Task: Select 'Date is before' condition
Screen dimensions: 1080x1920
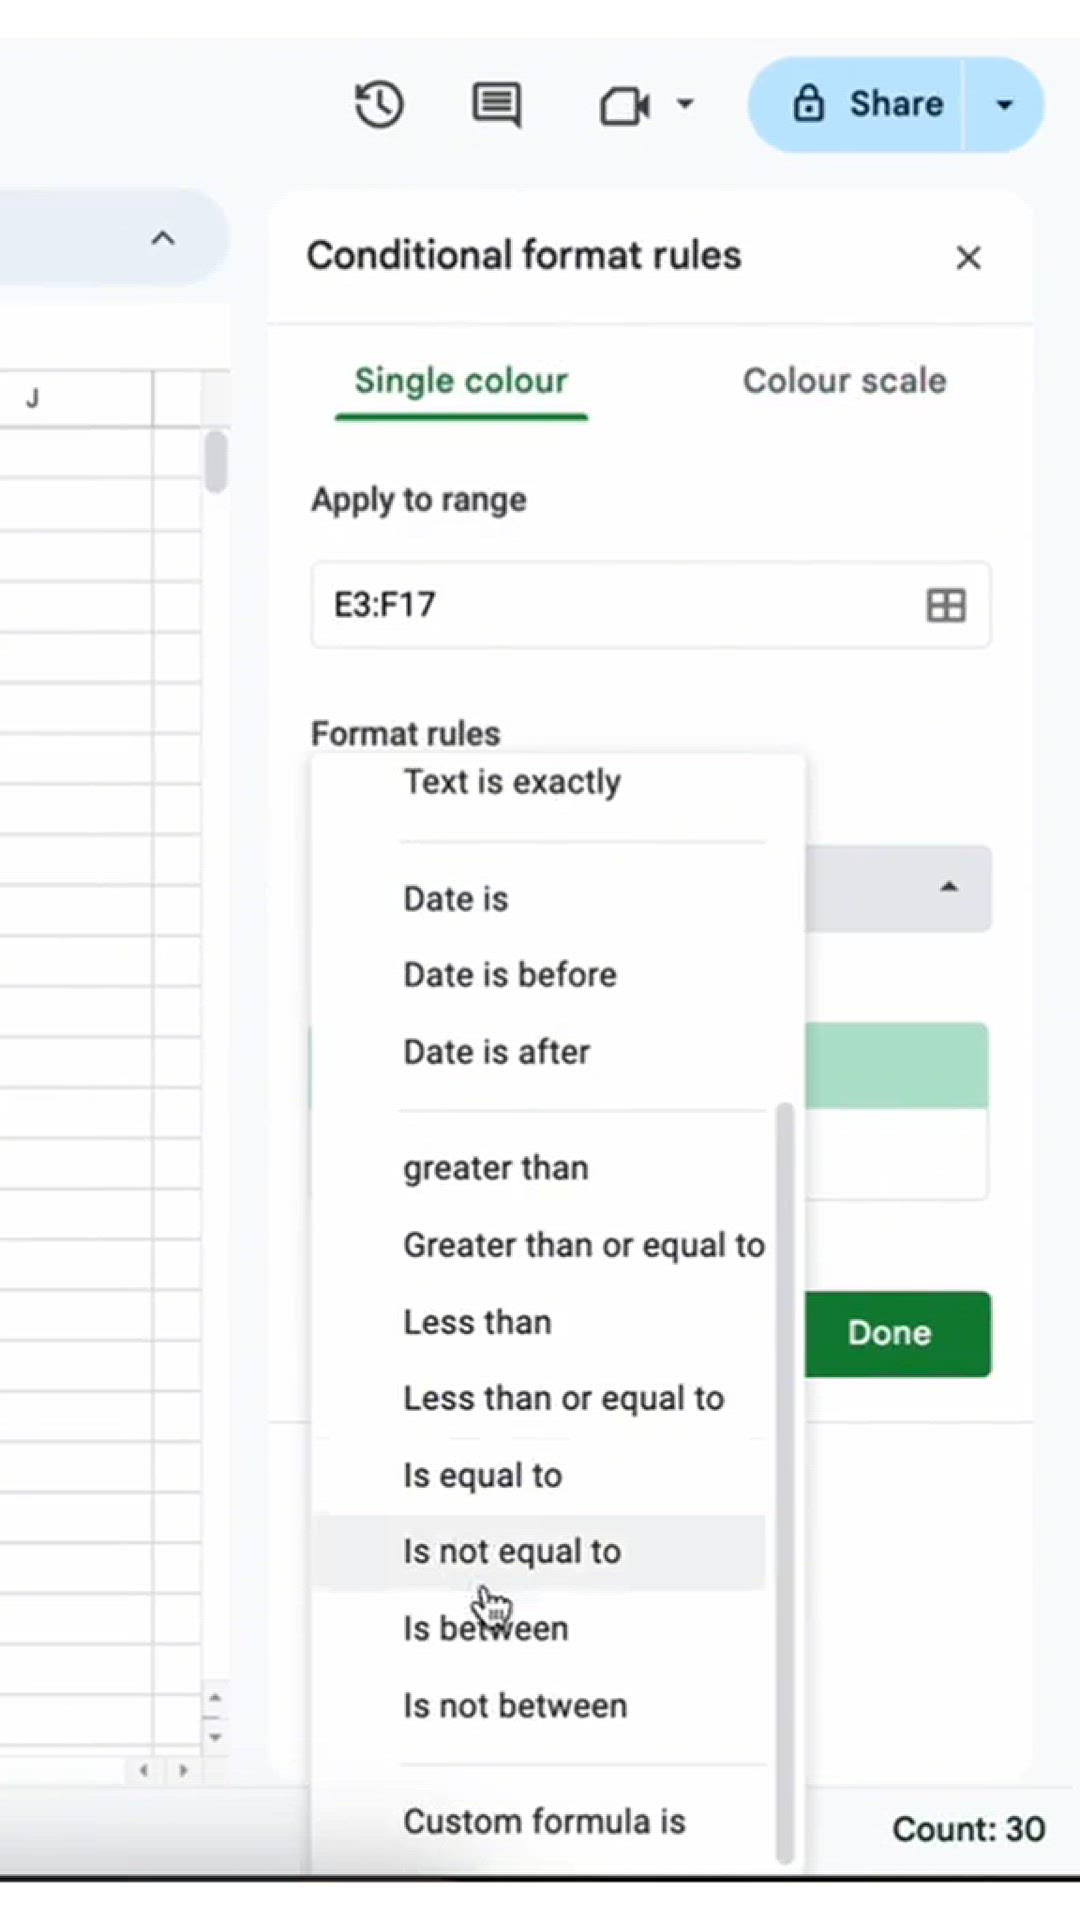Action: [x=510, y=975]
